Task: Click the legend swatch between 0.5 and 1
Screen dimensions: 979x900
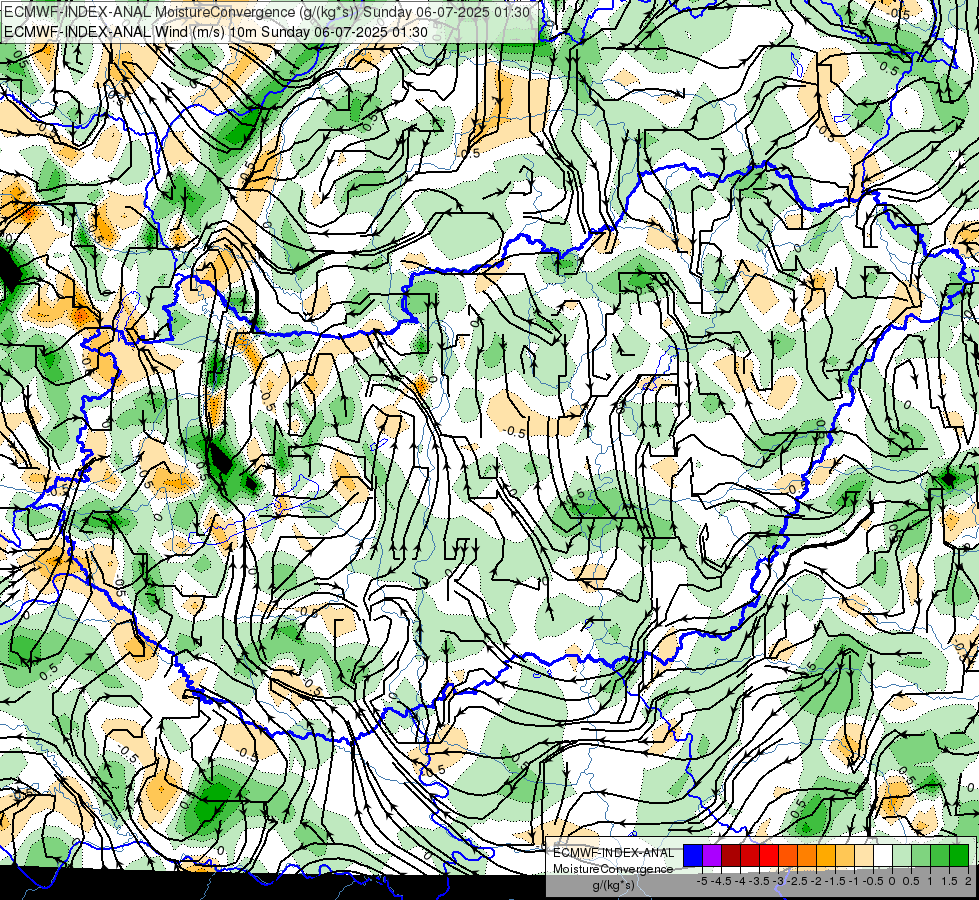Action: coord(921,856)
